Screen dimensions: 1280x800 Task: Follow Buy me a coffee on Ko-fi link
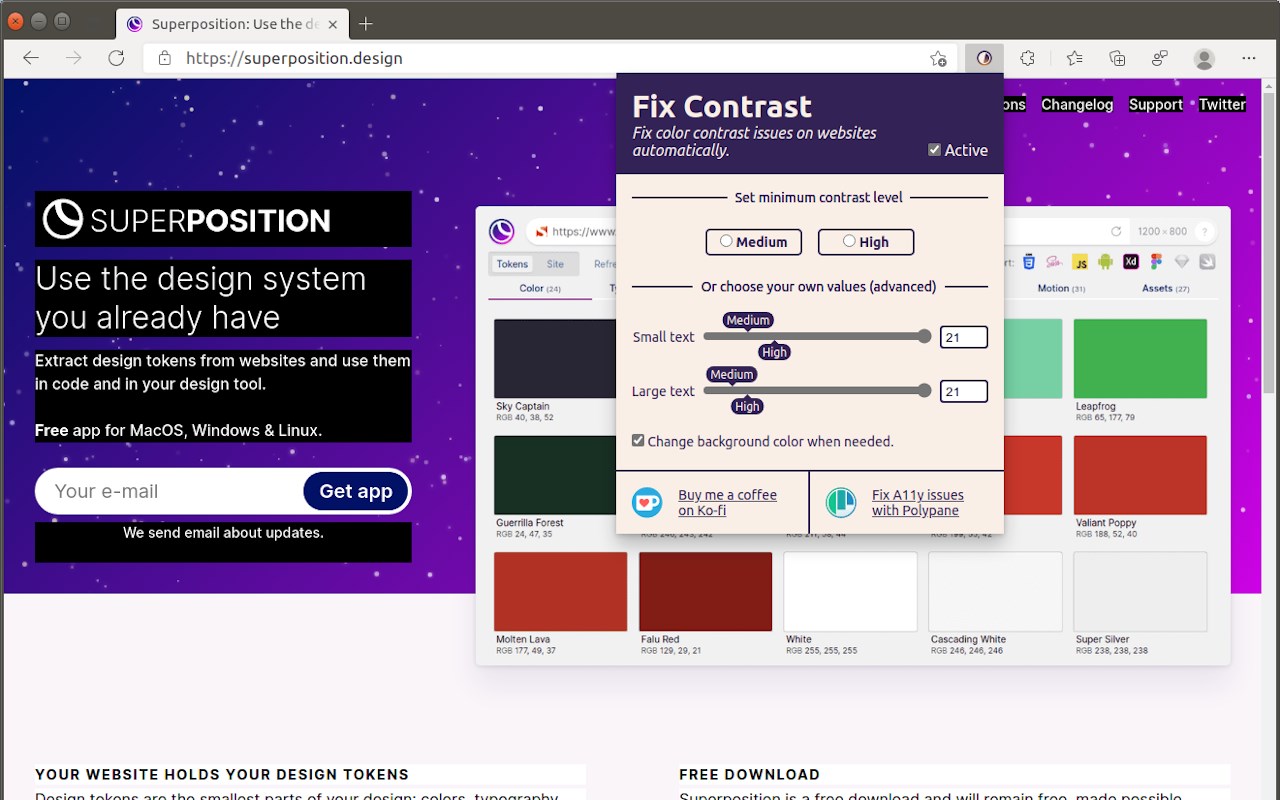click(x=727, y=502)
